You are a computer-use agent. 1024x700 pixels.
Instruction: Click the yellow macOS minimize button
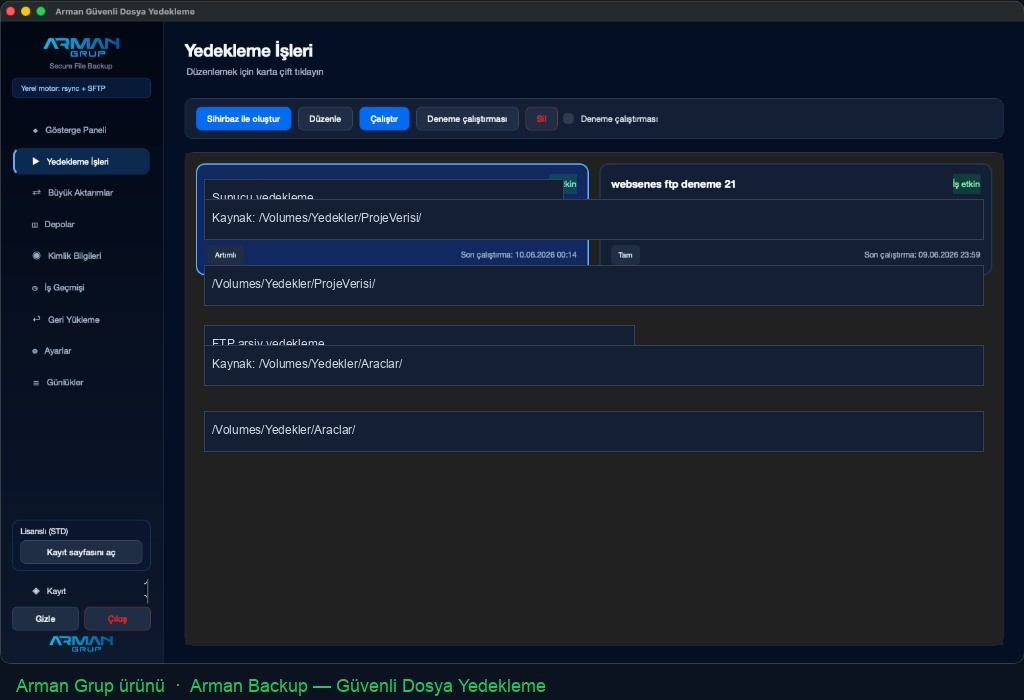tap(25, 11)
